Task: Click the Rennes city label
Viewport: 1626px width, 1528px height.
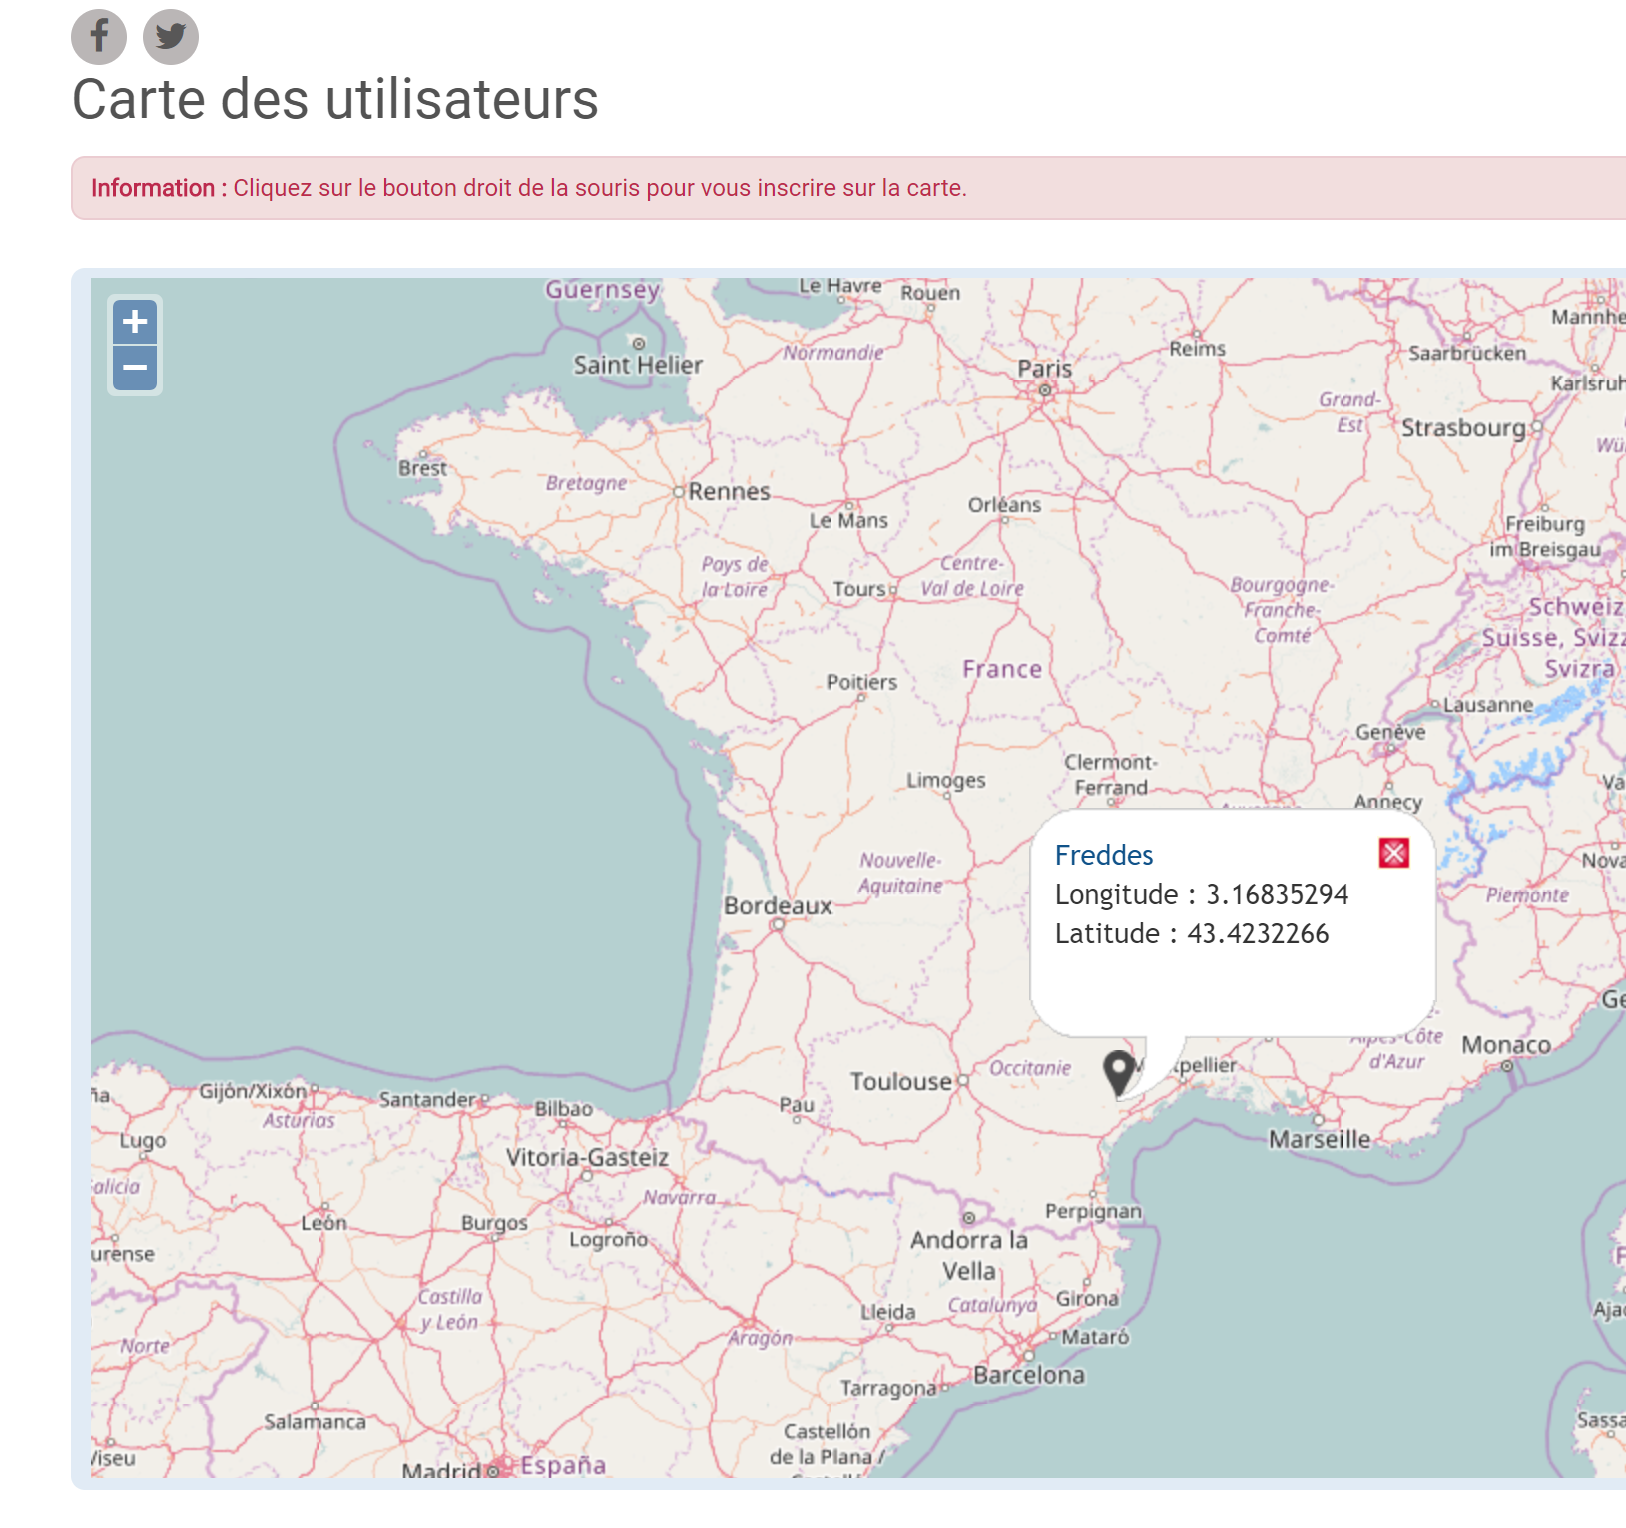Action: 729,491
